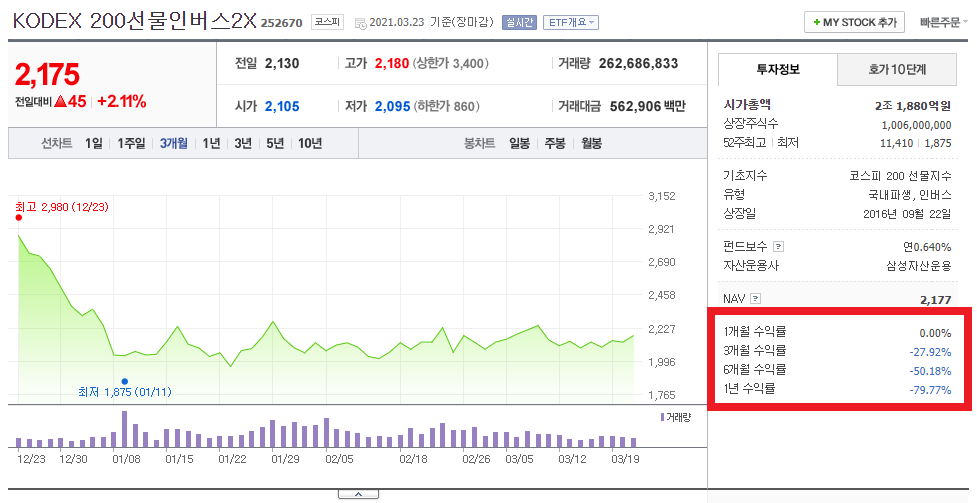Click the 거래량 value 262,686,833
Image resolution: width=977 pixels, height=503 pixels.
click(x=638, y=64)
